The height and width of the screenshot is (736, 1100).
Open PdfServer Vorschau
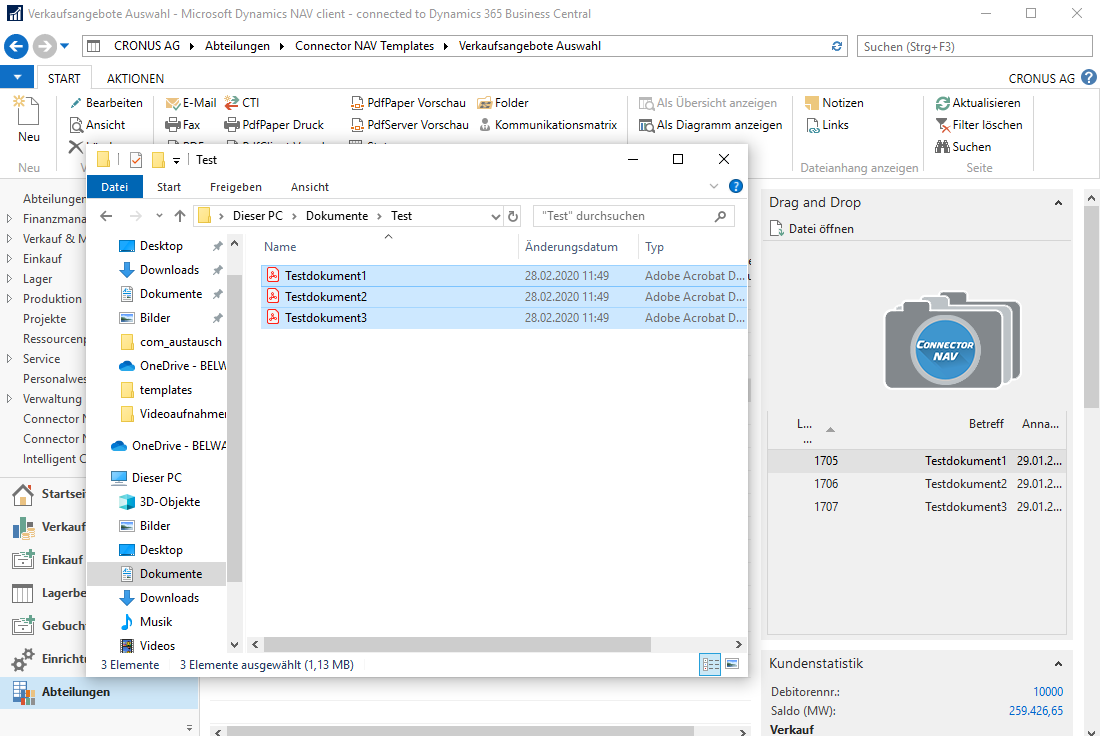coord(409,125)
